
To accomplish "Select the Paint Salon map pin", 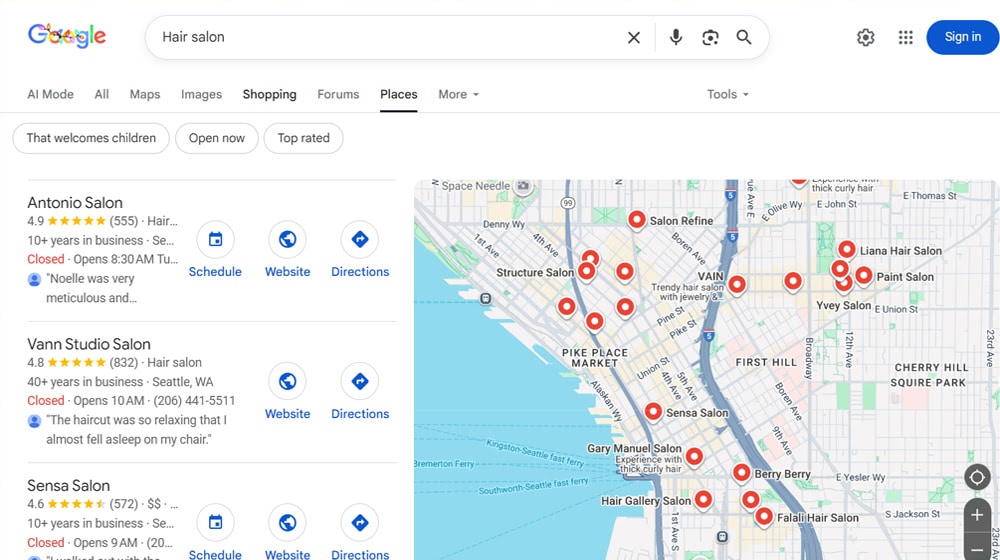I will point(864,277).
